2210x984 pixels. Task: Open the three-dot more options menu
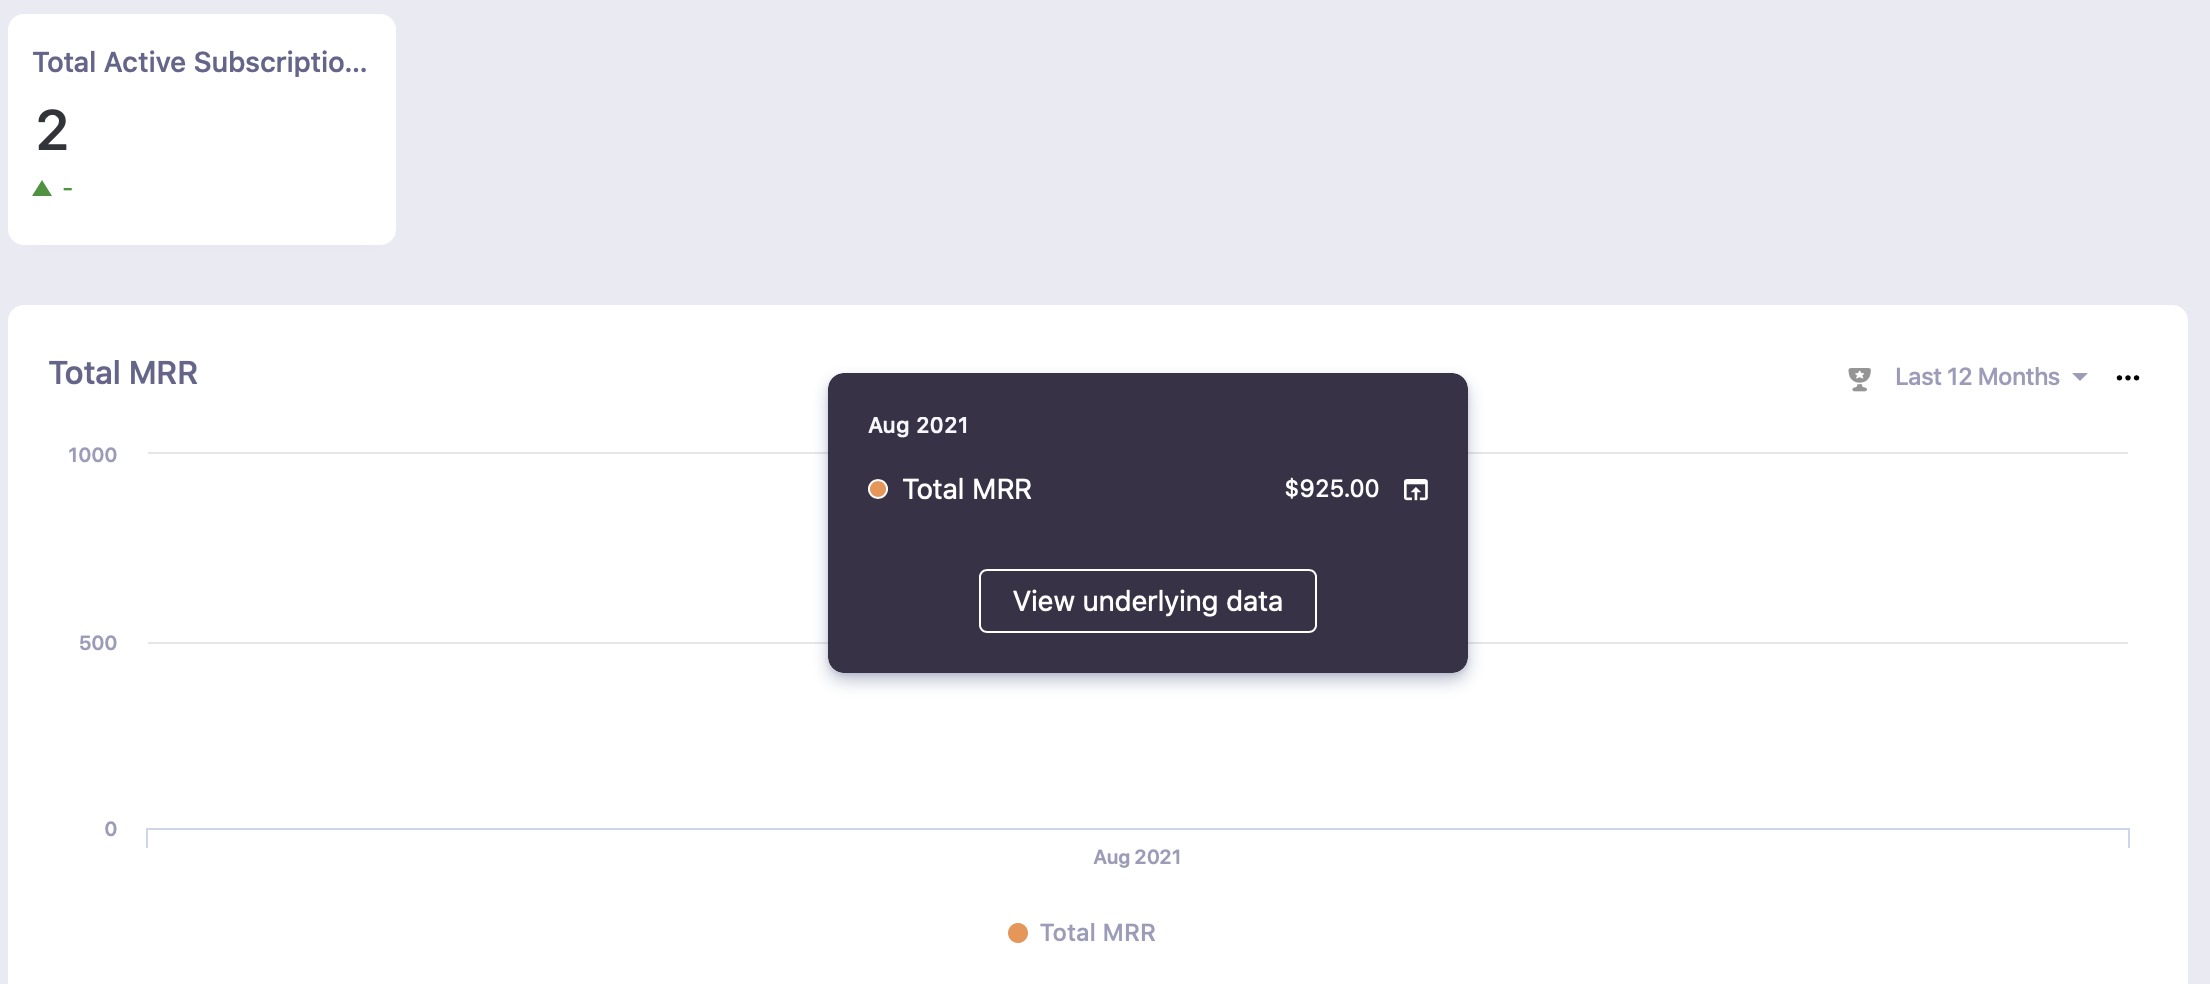point(2128,378)
